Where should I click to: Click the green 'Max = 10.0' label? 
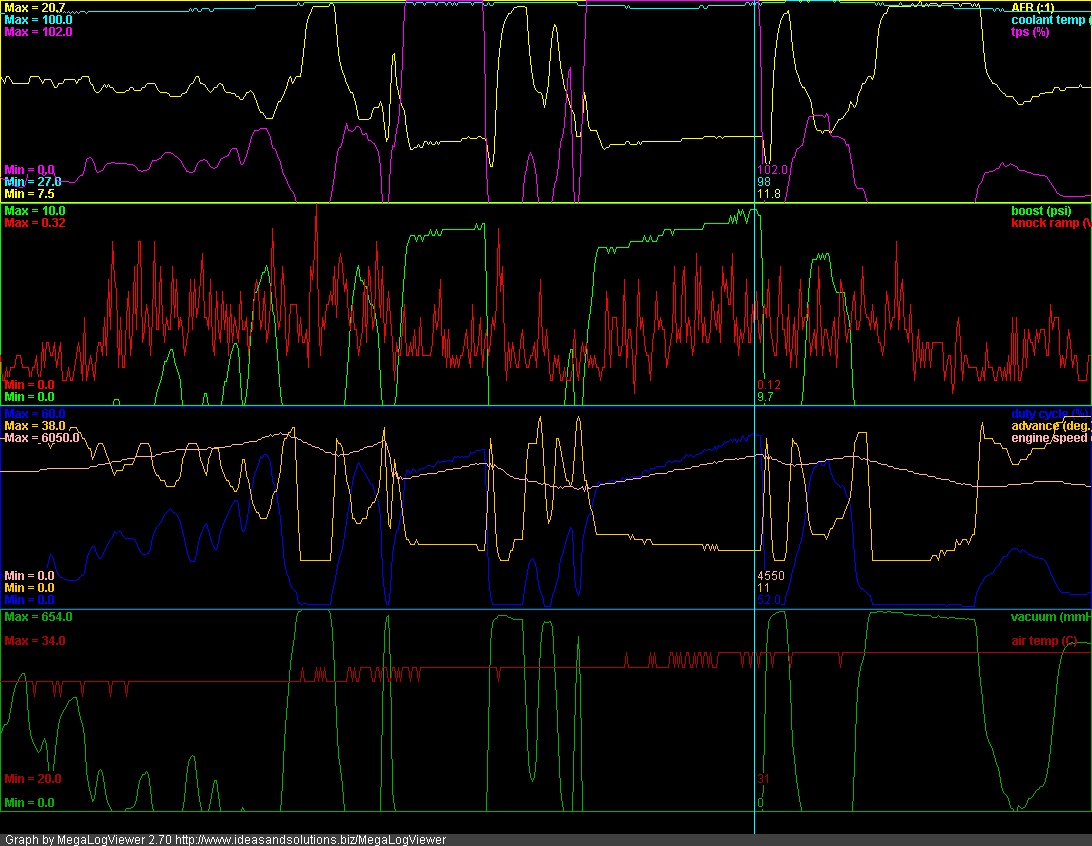pos(35,211)
